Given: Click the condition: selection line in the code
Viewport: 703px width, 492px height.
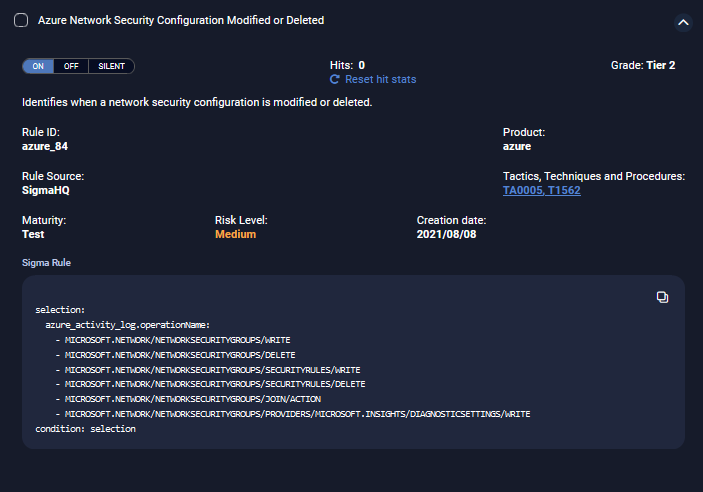Looking at the screenshot, I should coord(85,428).
